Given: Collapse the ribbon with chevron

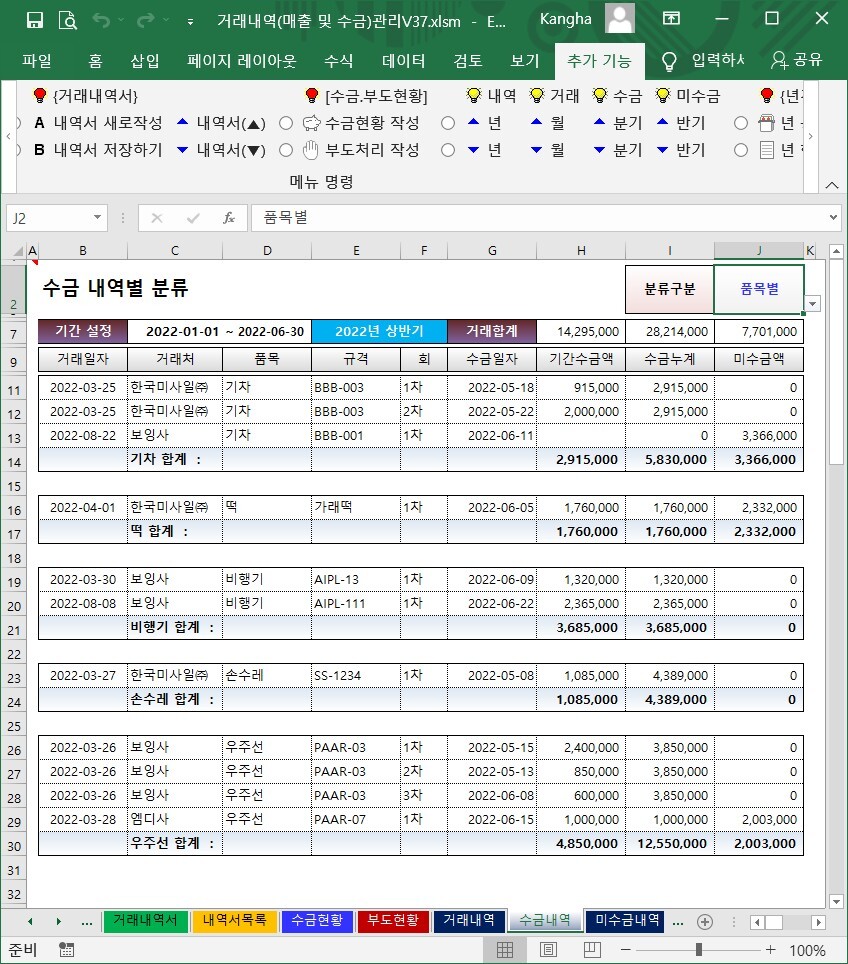Looking at the screenshot, I should tap(832, 185).
